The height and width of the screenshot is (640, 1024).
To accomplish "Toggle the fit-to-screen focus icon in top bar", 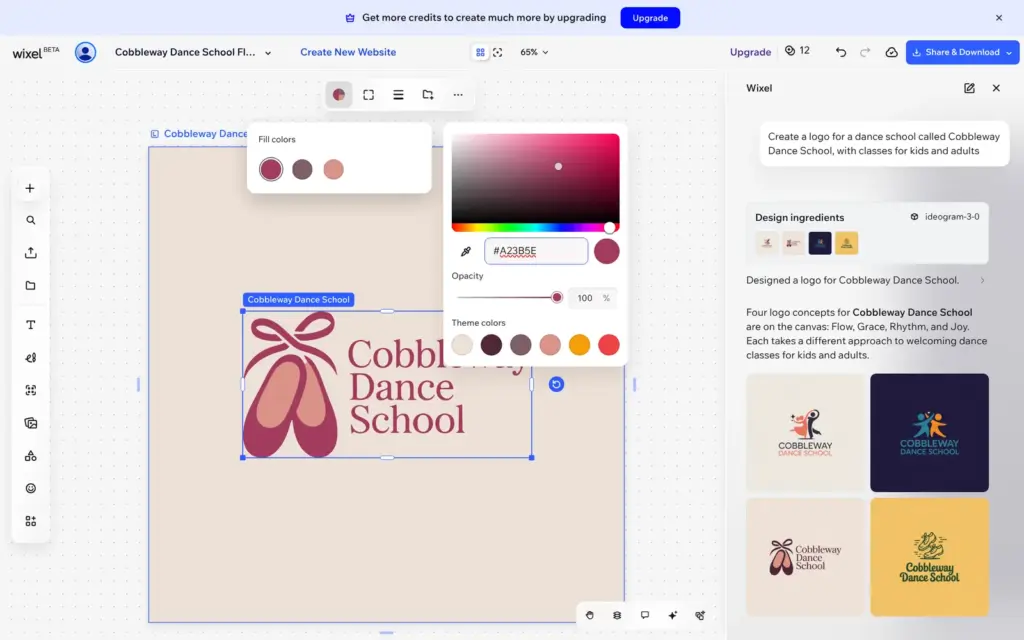I will pyautogui.click(x=498, y=52).
